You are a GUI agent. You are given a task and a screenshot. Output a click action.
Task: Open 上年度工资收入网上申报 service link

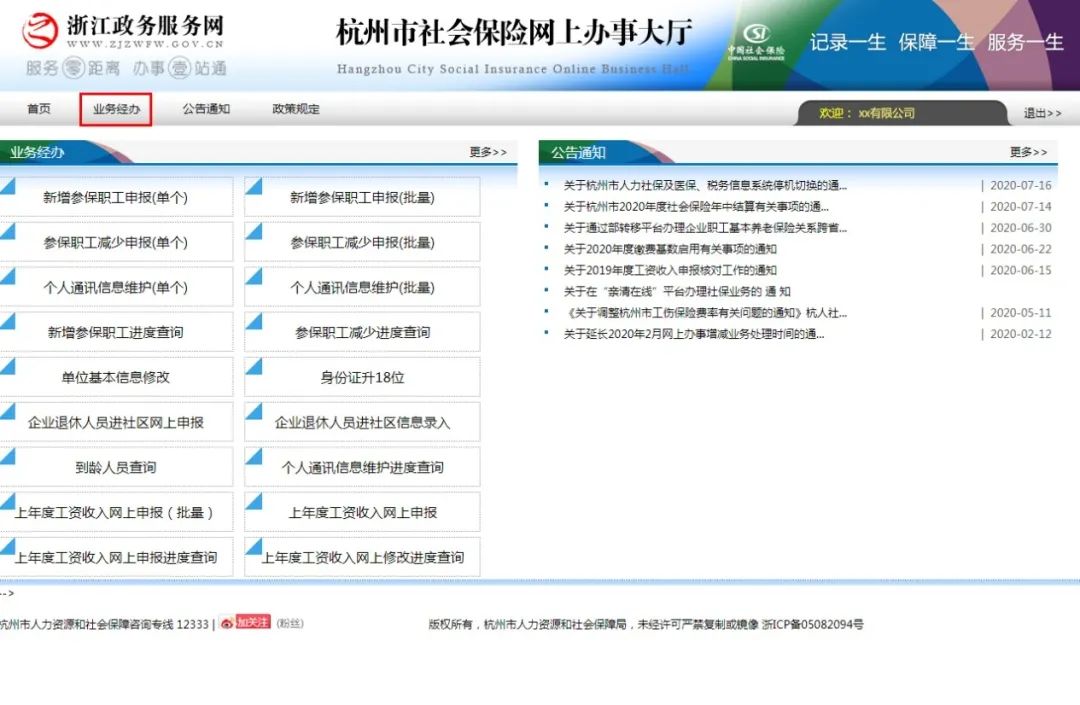tap(363, 512)
